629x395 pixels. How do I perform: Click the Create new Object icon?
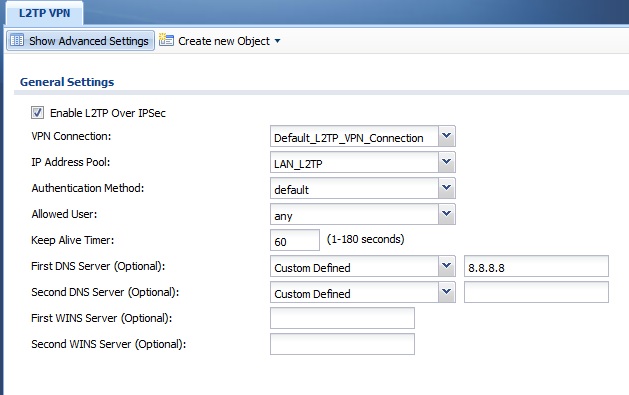[166, 40]
